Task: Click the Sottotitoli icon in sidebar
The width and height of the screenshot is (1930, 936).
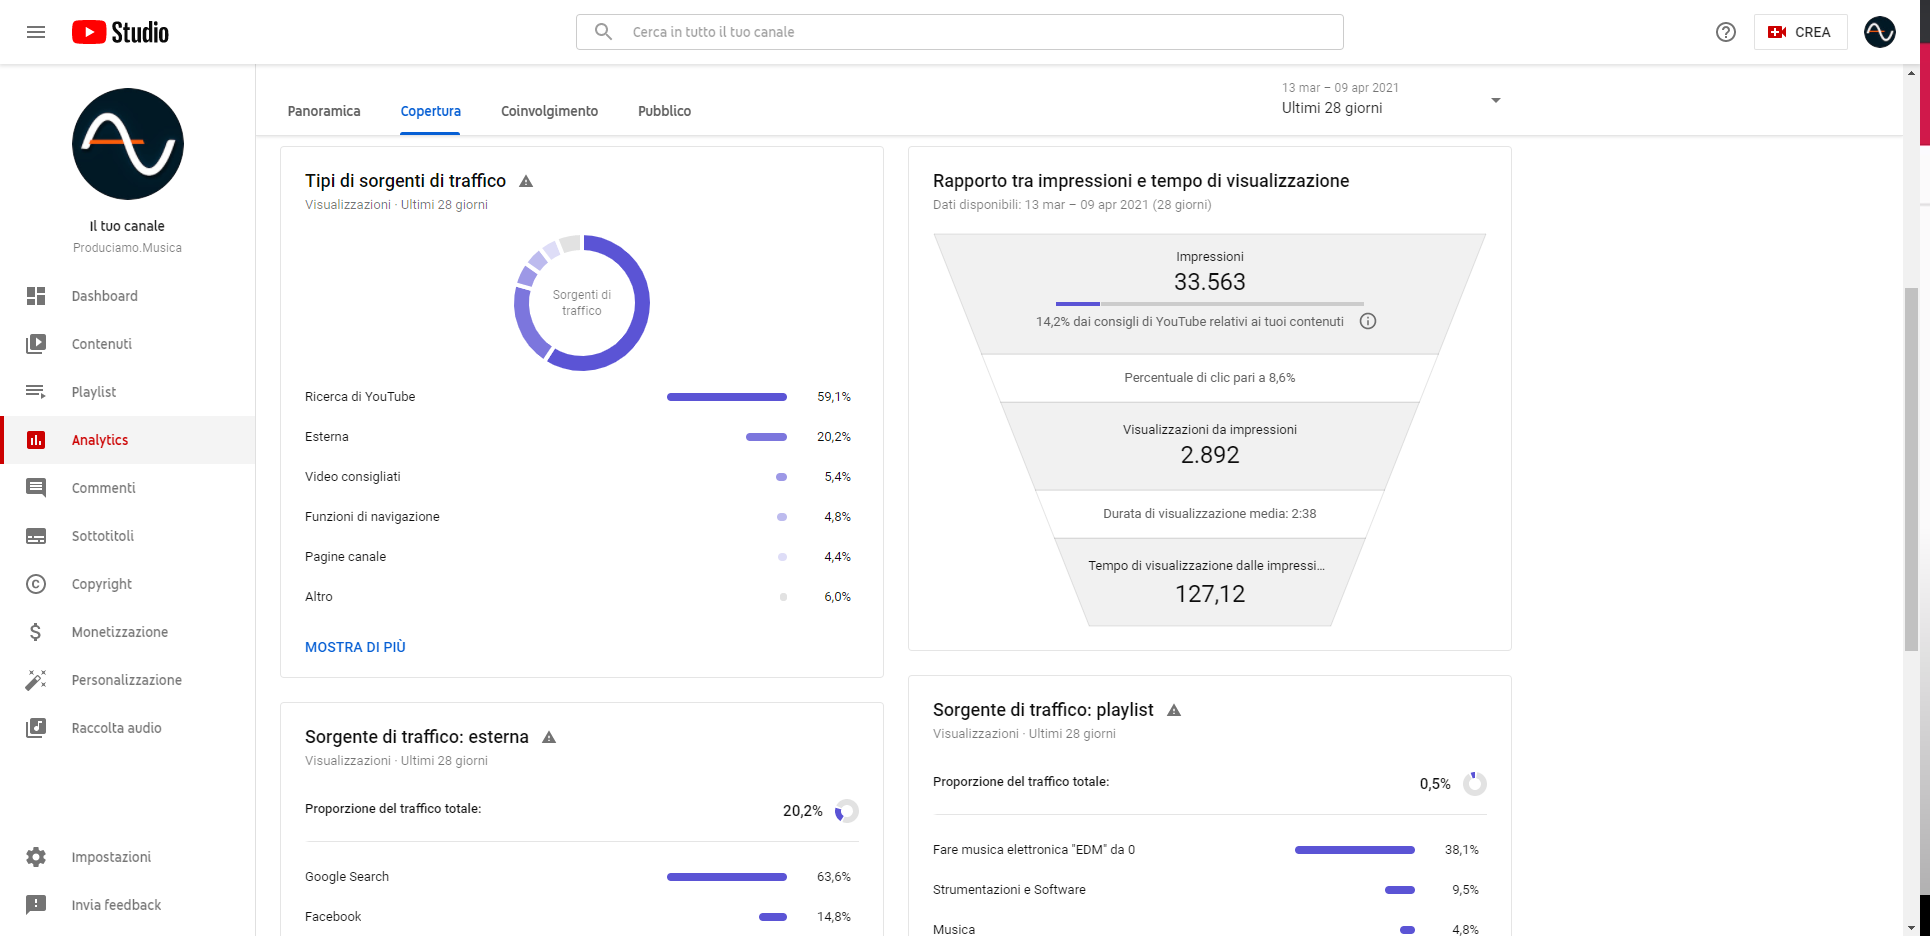Action: (36, 536)
